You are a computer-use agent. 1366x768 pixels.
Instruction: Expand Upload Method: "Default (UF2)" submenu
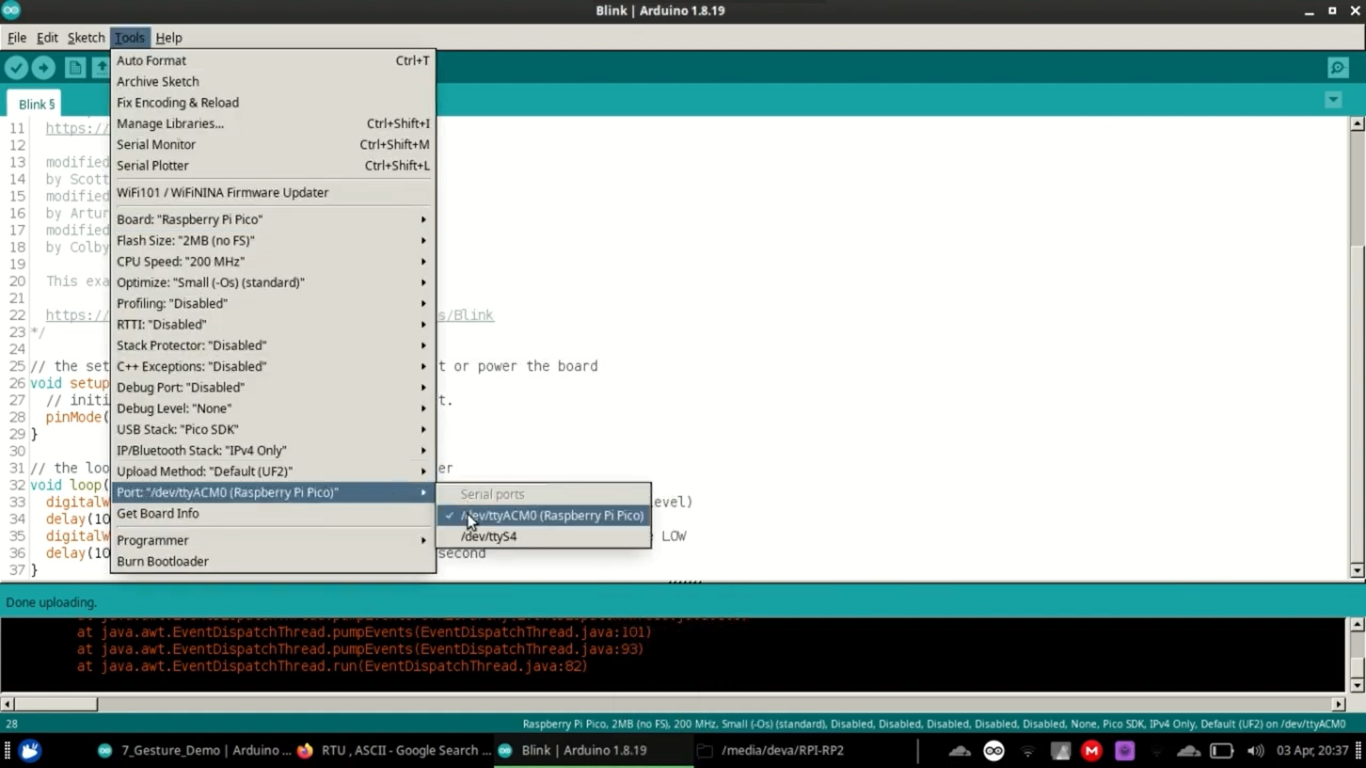273,471
